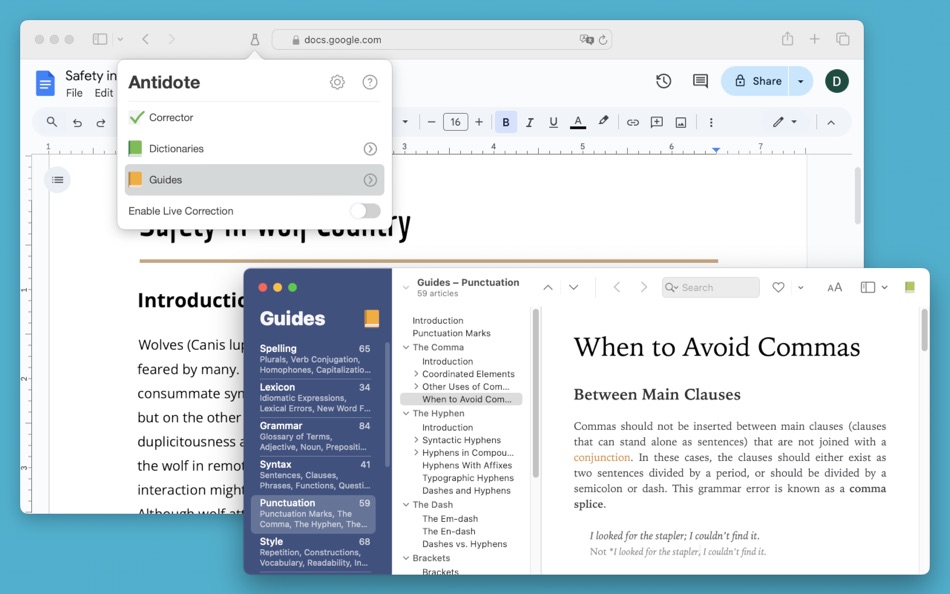The width and height of the screenshot is (950, 594).
Task: Open version history clock icon
Action: pos(663,81)
